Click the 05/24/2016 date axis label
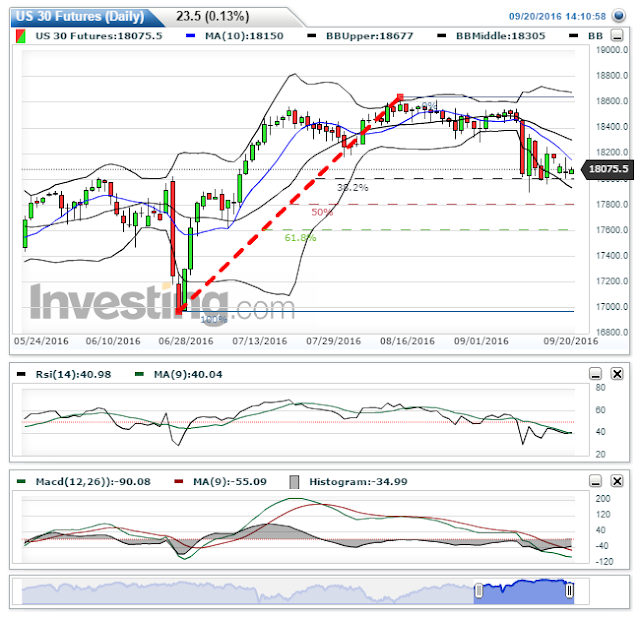The height and width of the screenshot is (617, 640). (41, 341)
